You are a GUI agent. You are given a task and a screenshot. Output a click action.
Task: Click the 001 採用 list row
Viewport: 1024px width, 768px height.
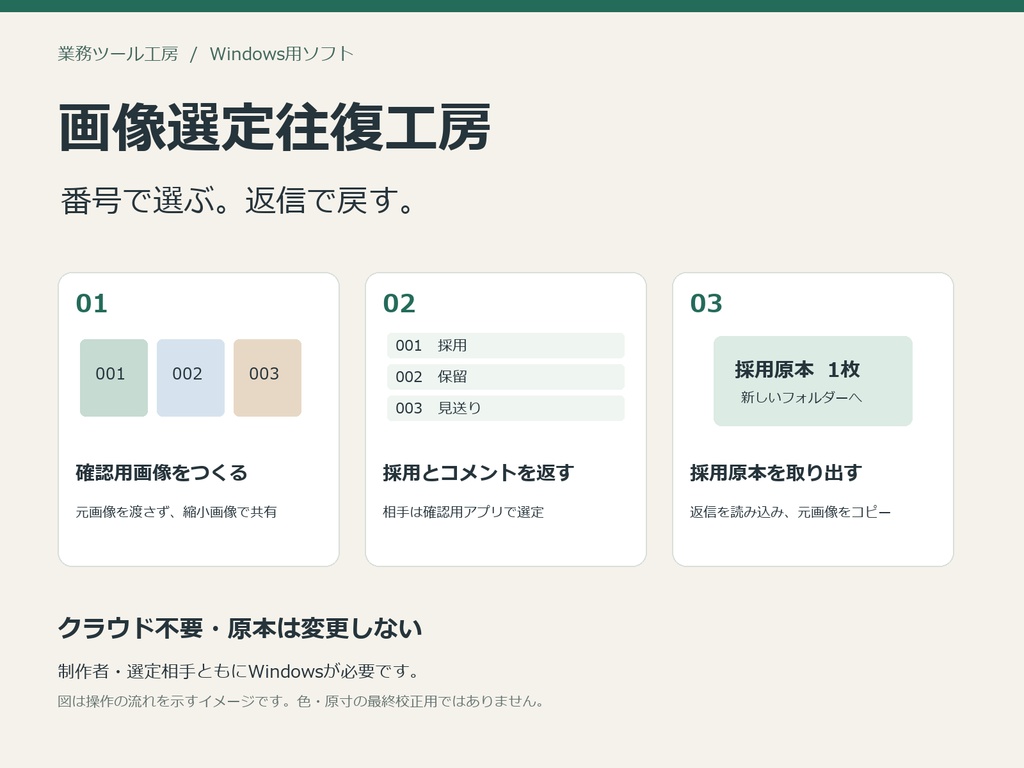coord(505,345)
